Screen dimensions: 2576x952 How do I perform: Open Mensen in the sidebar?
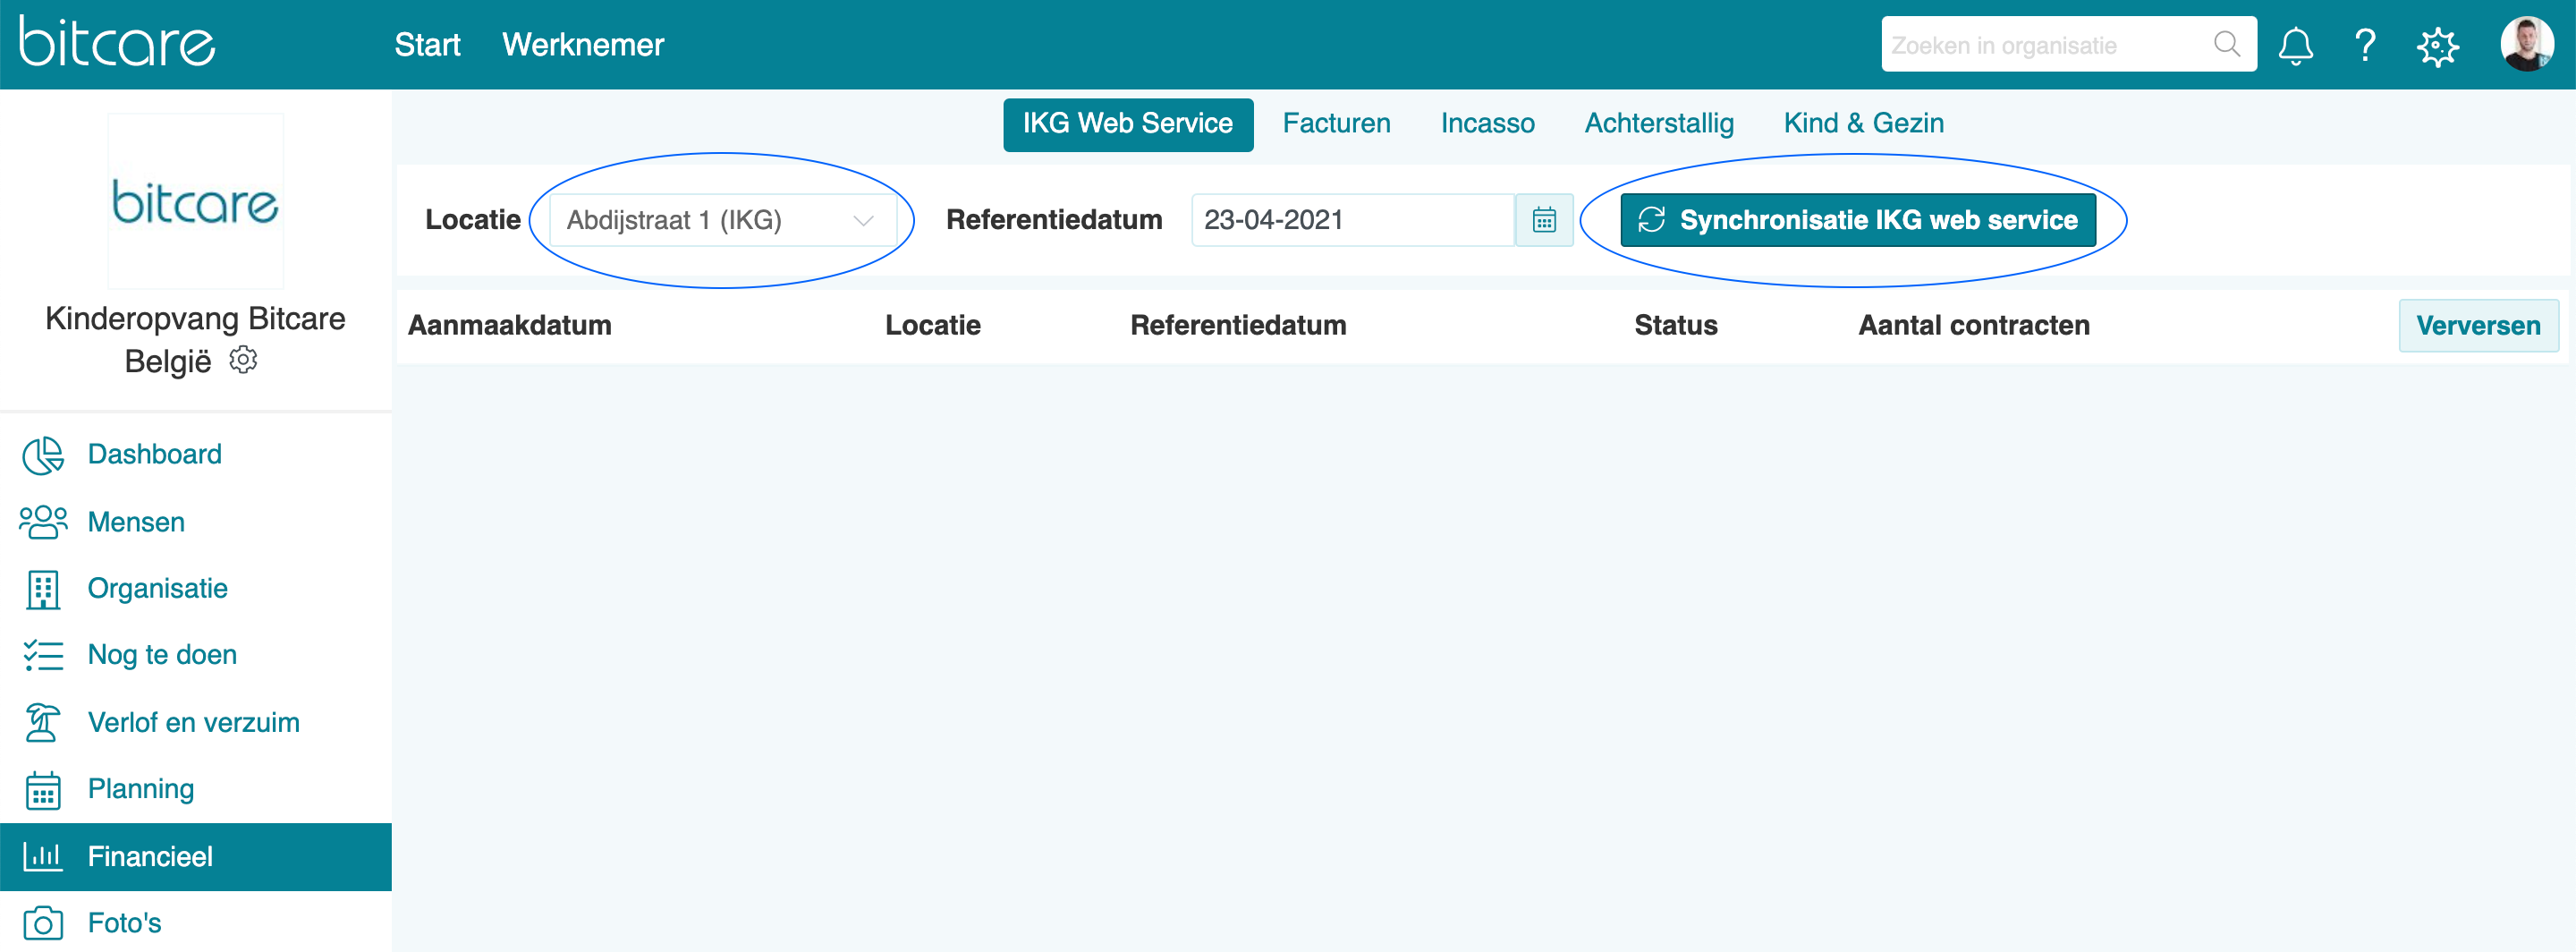[136, 522]
